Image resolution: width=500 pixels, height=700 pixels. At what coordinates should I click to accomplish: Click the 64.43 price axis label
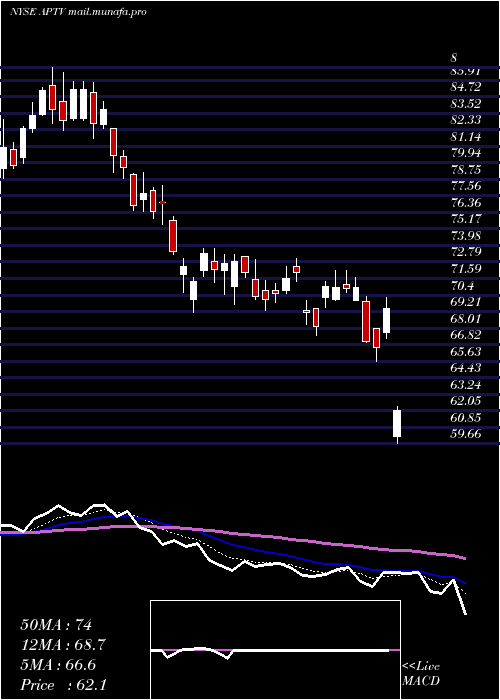(x=466, y=368)
